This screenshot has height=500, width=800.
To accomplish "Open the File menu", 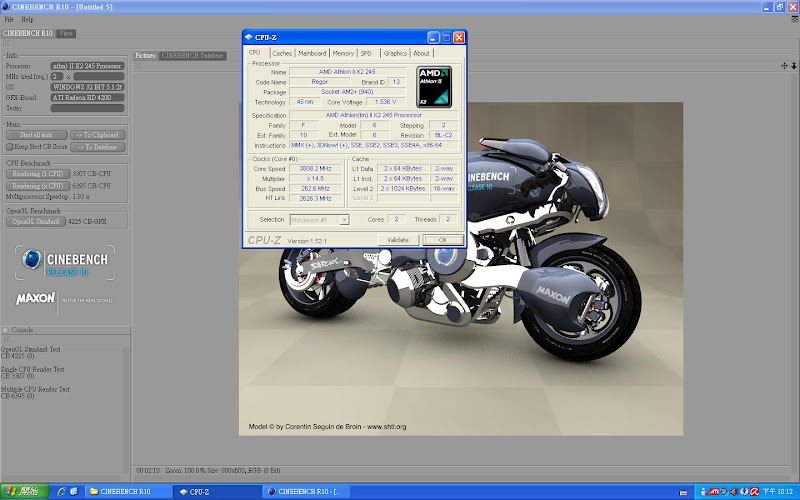I will [9, 19].
